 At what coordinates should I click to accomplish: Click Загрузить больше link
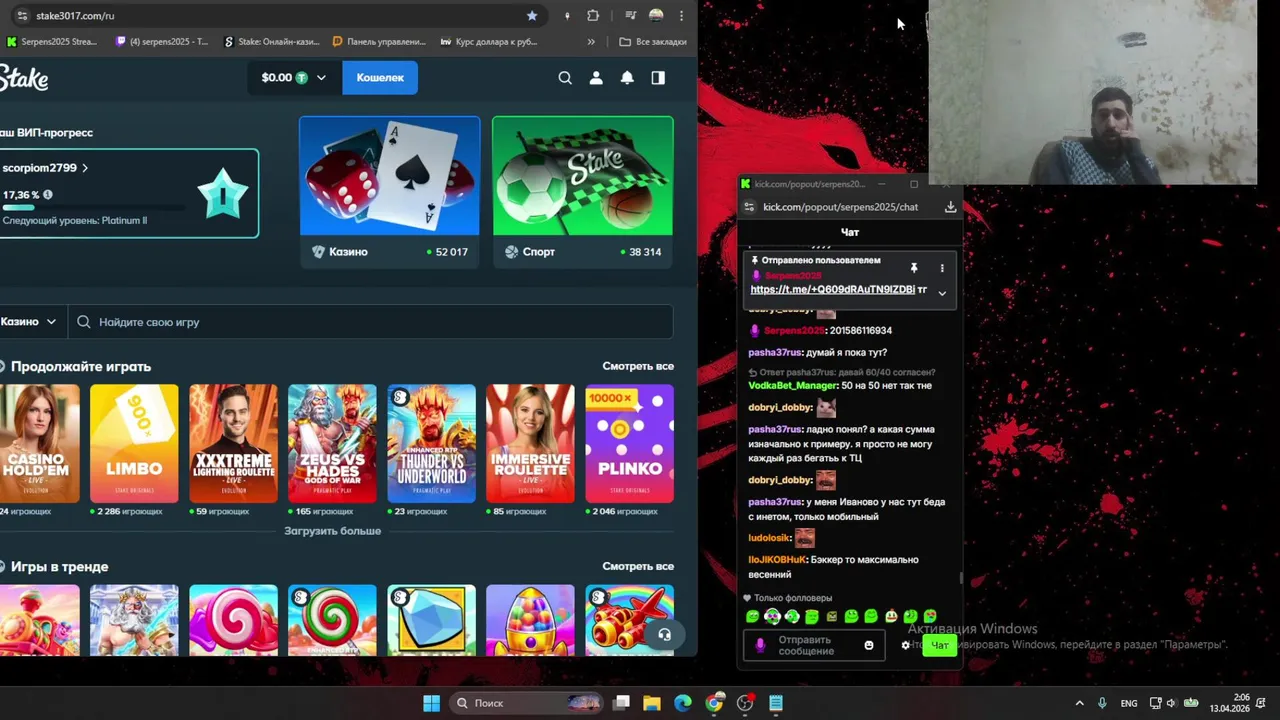[332, 531]
